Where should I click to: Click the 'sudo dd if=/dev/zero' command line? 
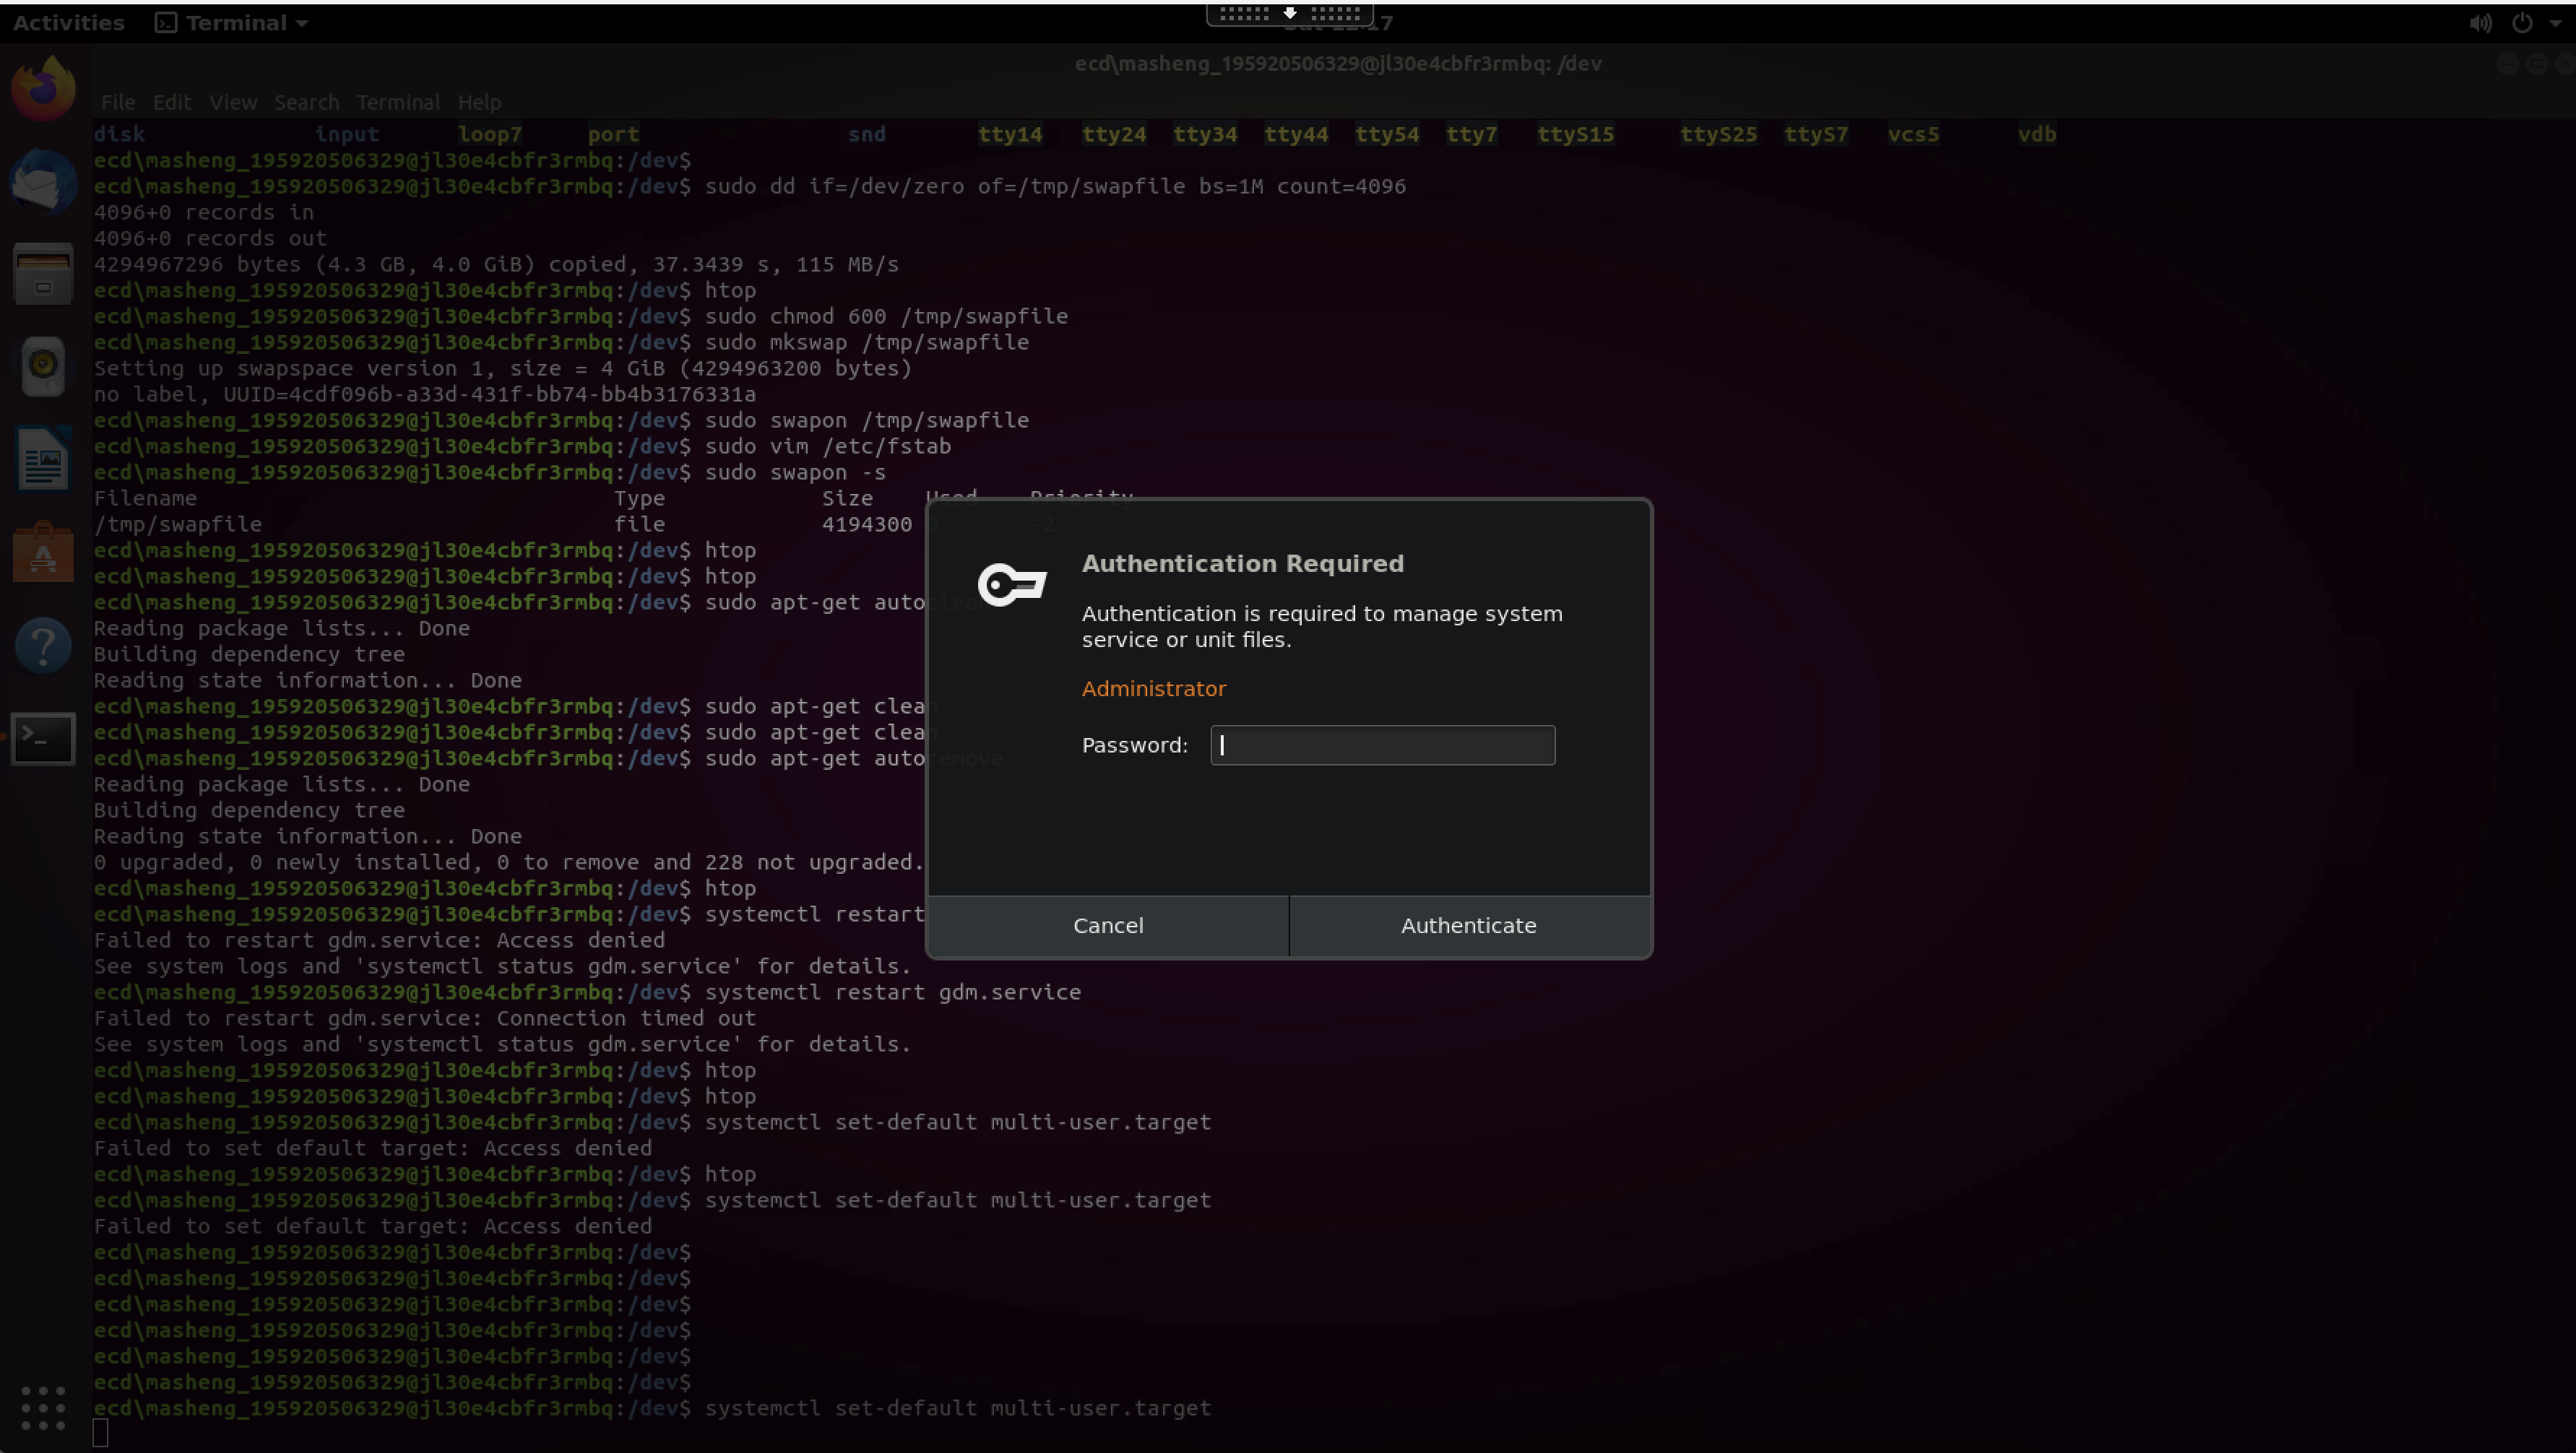pyautogui.click(x=1055, y=186)
